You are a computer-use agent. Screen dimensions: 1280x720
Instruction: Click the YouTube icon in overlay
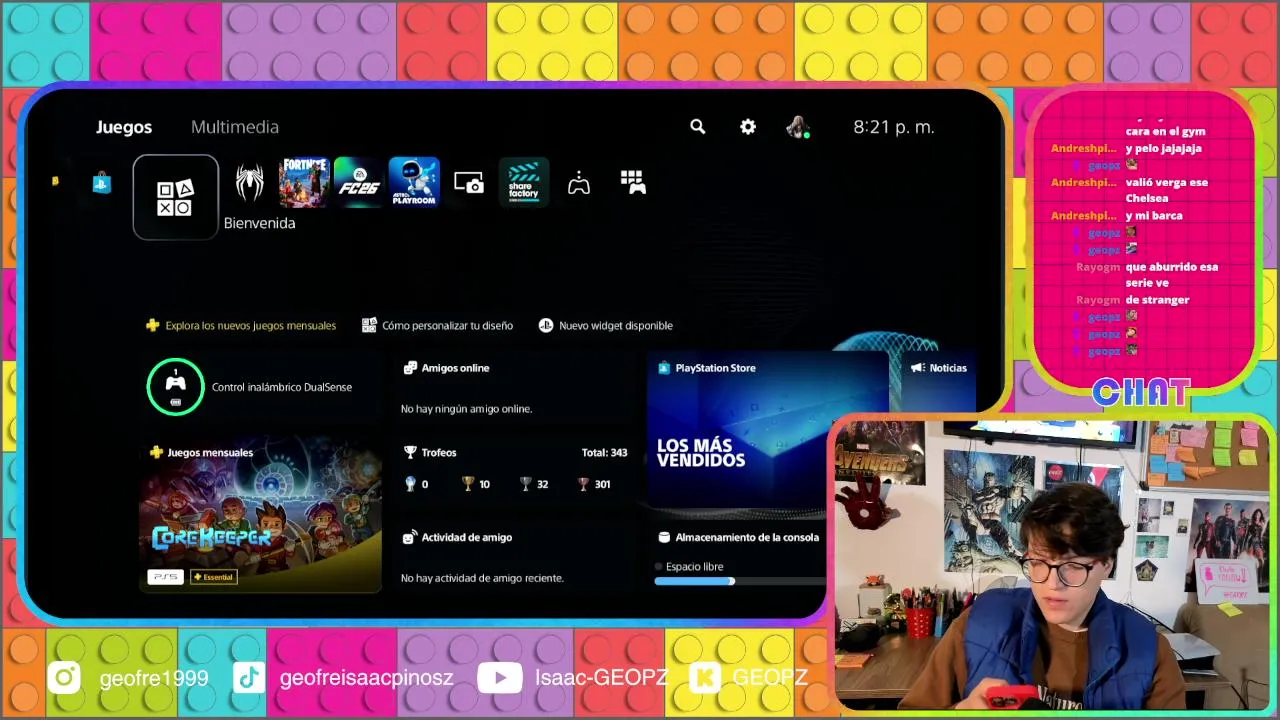pyautogui.click(x=499, y=678)
